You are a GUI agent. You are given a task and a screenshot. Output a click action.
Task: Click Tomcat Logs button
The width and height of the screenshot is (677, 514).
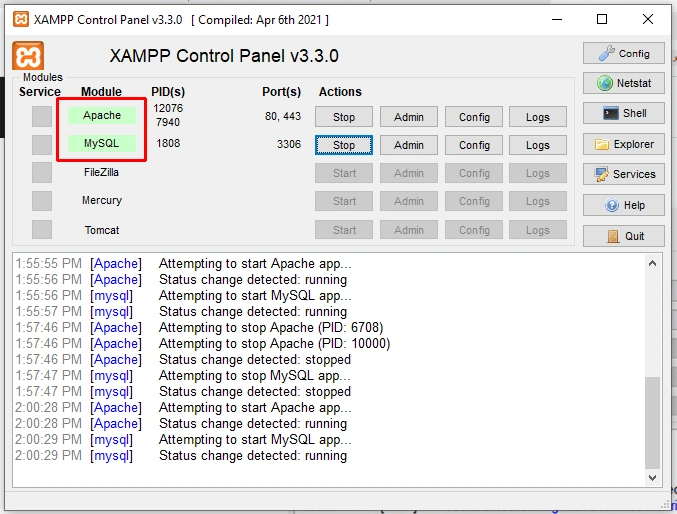(538, 230)
